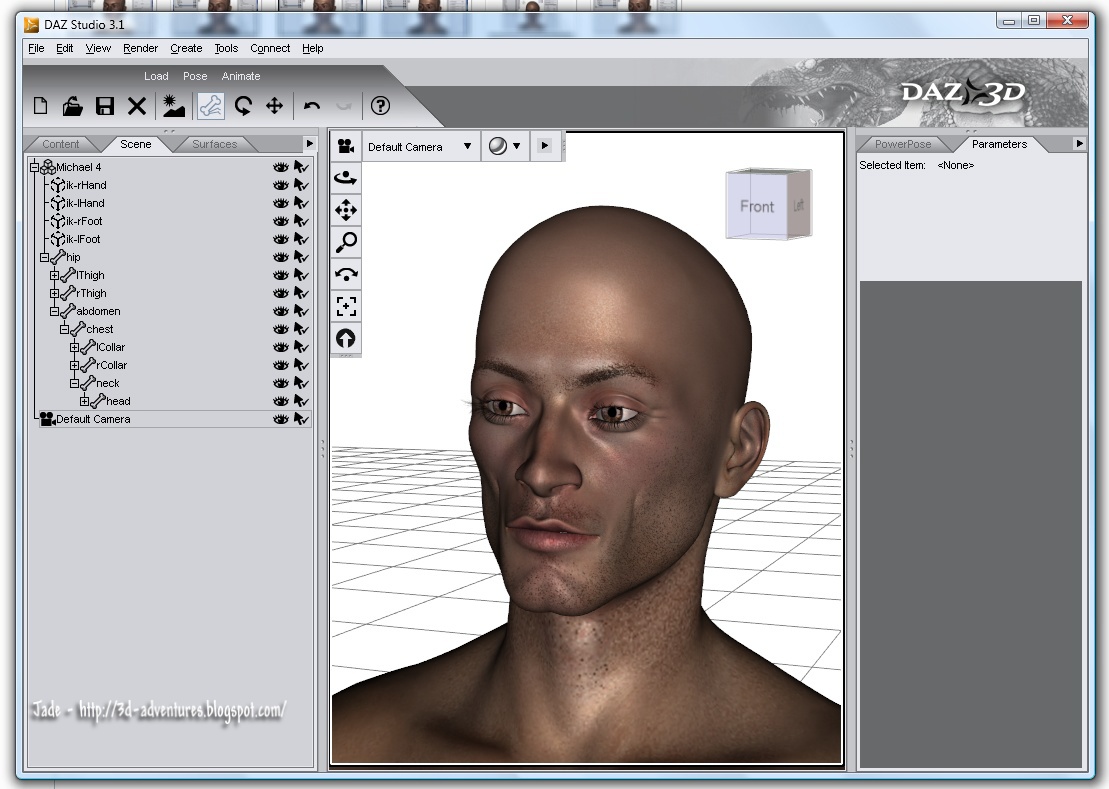The width and height of the screenshot is (1109, 789).
Task: Click the Front face of view cube
Action: tap(757, 206)
